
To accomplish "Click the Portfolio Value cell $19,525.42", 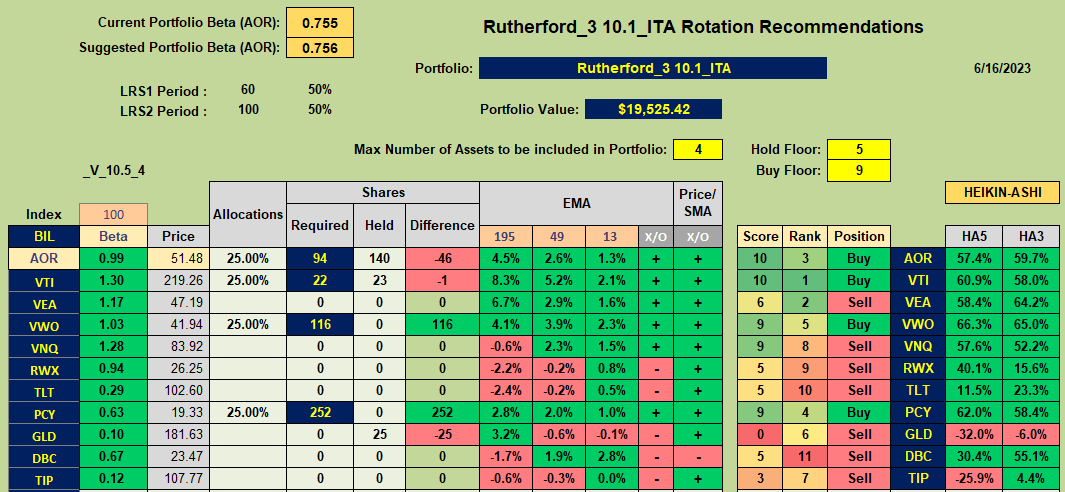I will click(x=653, y=109).
